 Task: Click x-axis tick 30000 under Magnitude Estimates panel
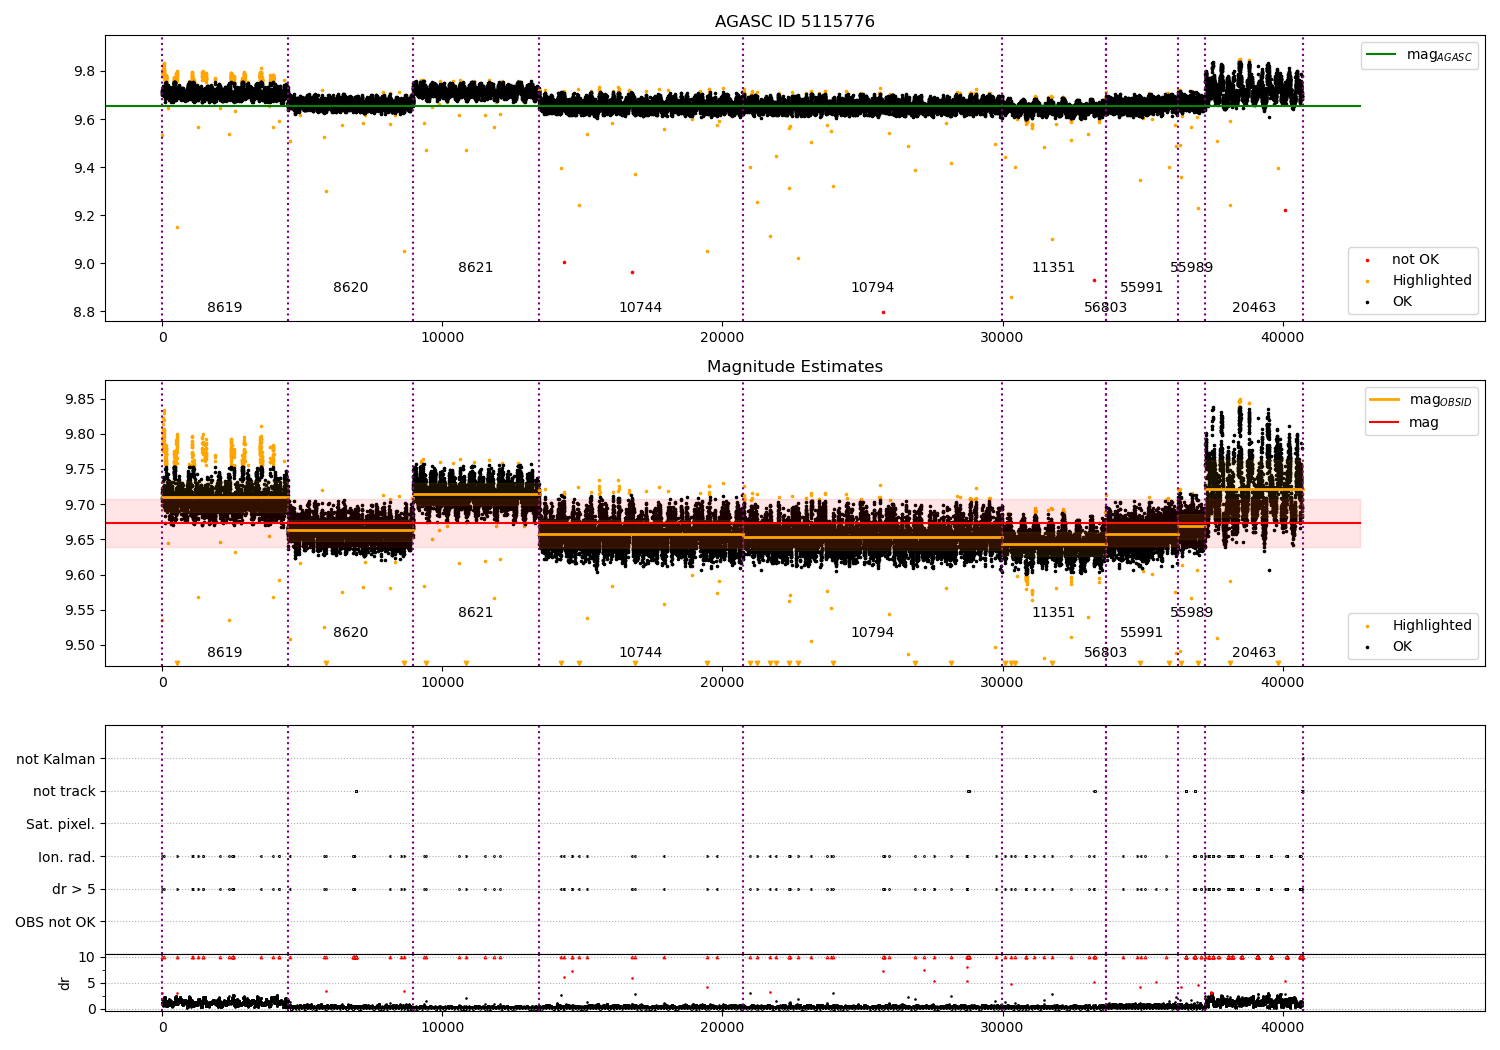tap(1002, 683)
